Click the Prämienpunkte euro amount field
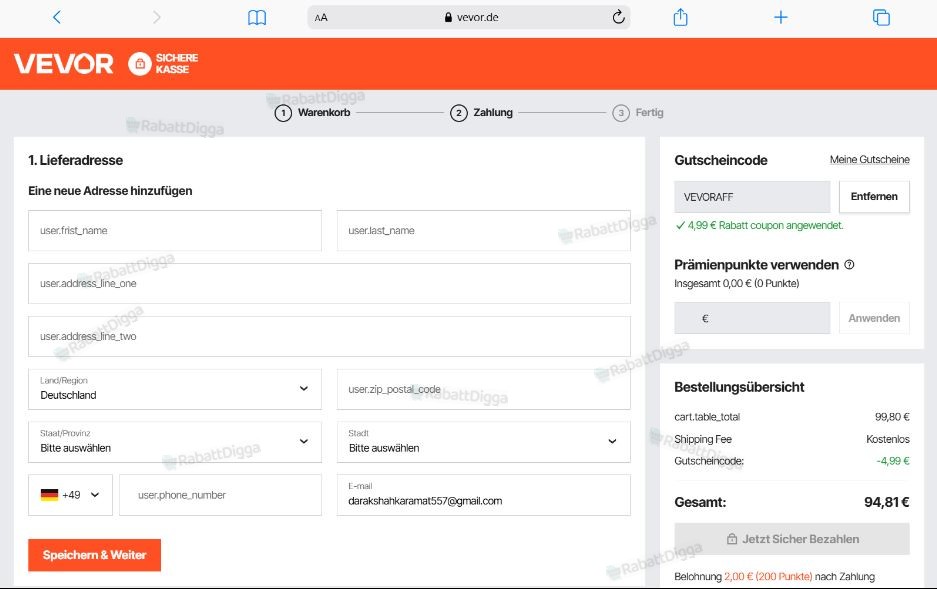Screen dimensions: 937x589 click(x=752, y=318)
